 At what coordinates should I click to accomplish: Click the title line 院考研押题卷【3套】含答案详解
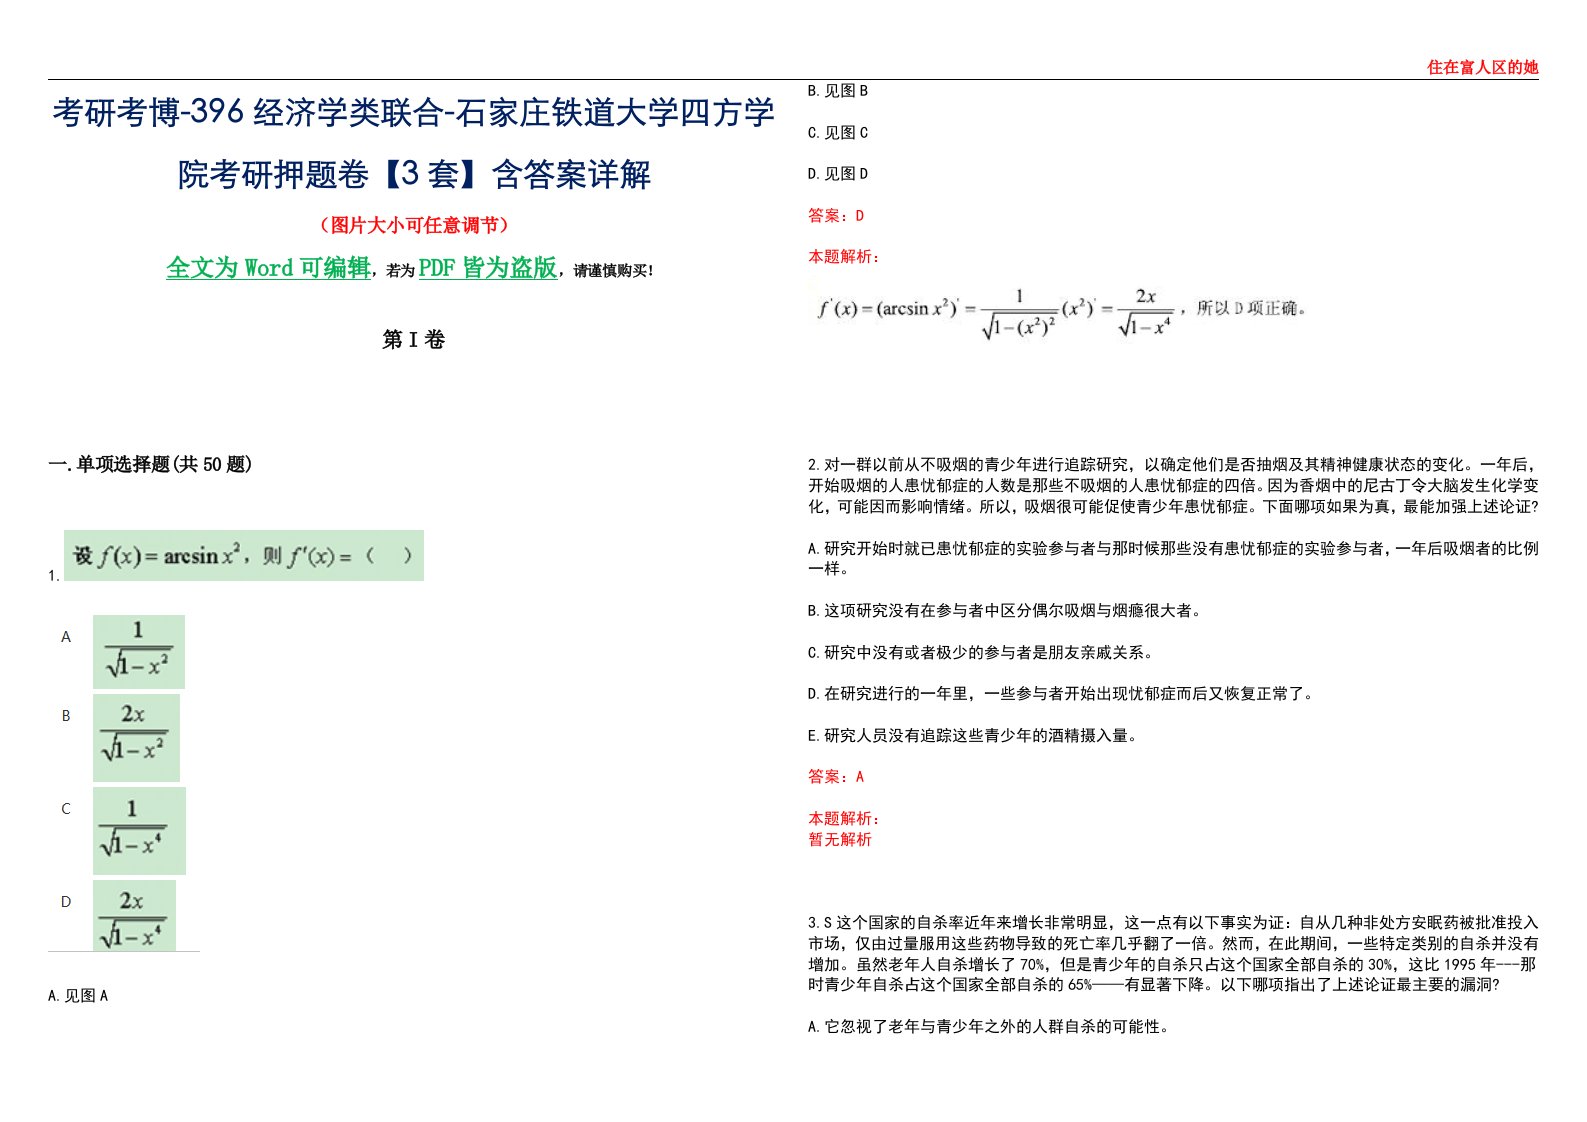point(414,174)
